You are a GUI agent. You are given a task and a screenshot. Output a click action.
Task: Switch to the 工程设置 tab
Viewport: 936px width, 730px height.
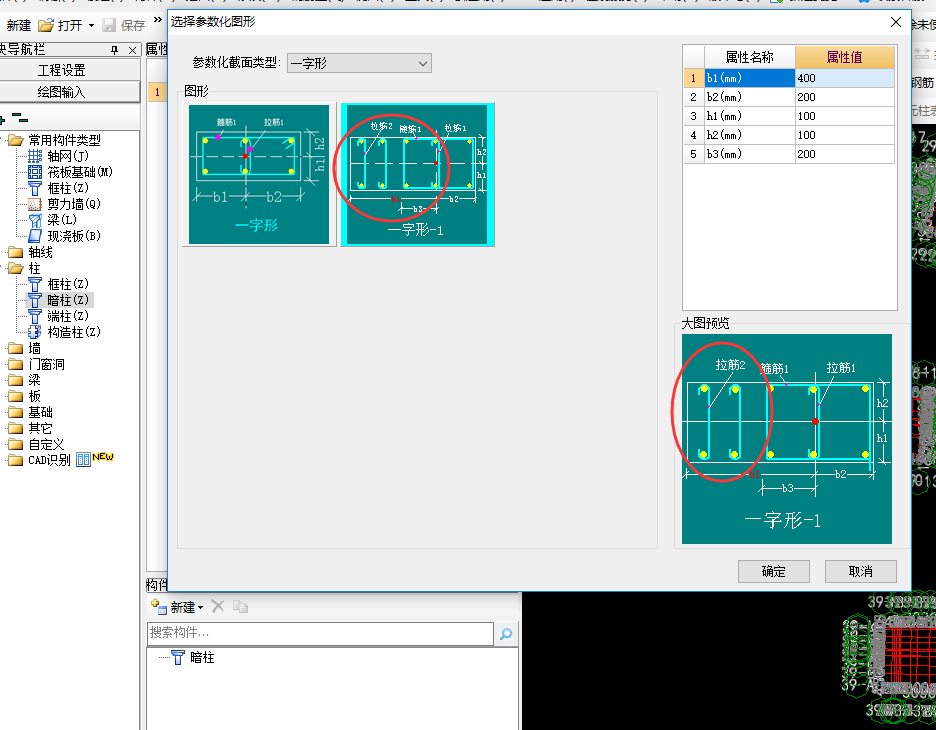[x=62, y=70]
